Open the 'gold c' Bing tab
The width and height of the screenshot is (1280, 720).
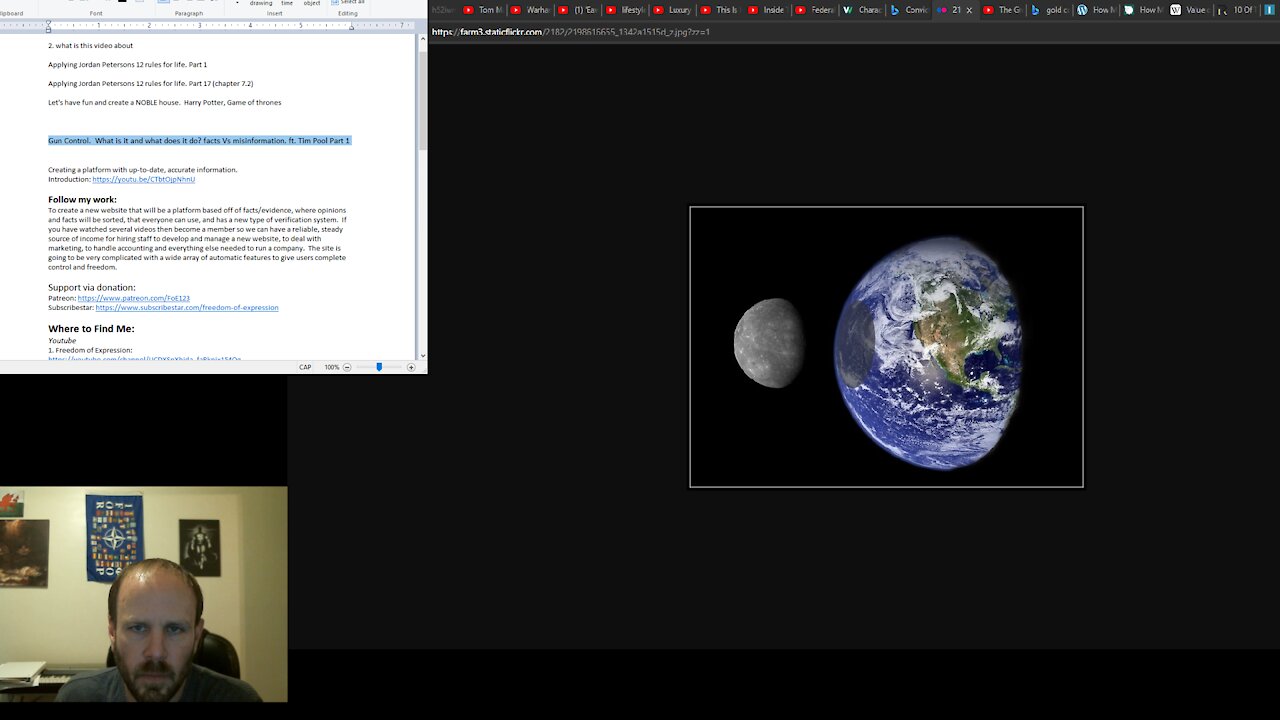click(1050, 10)
